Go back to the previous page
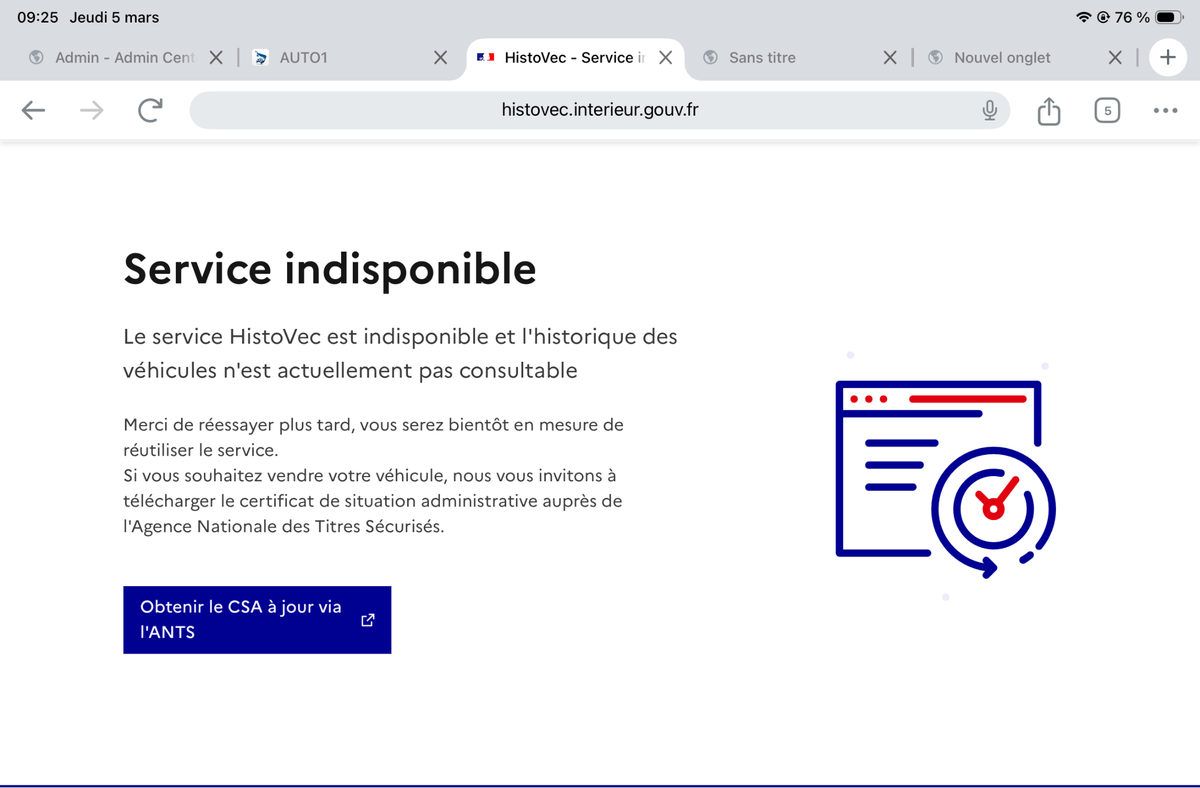Image resolution: width=1200 pixels, height=788 pixels. [33, 110]
